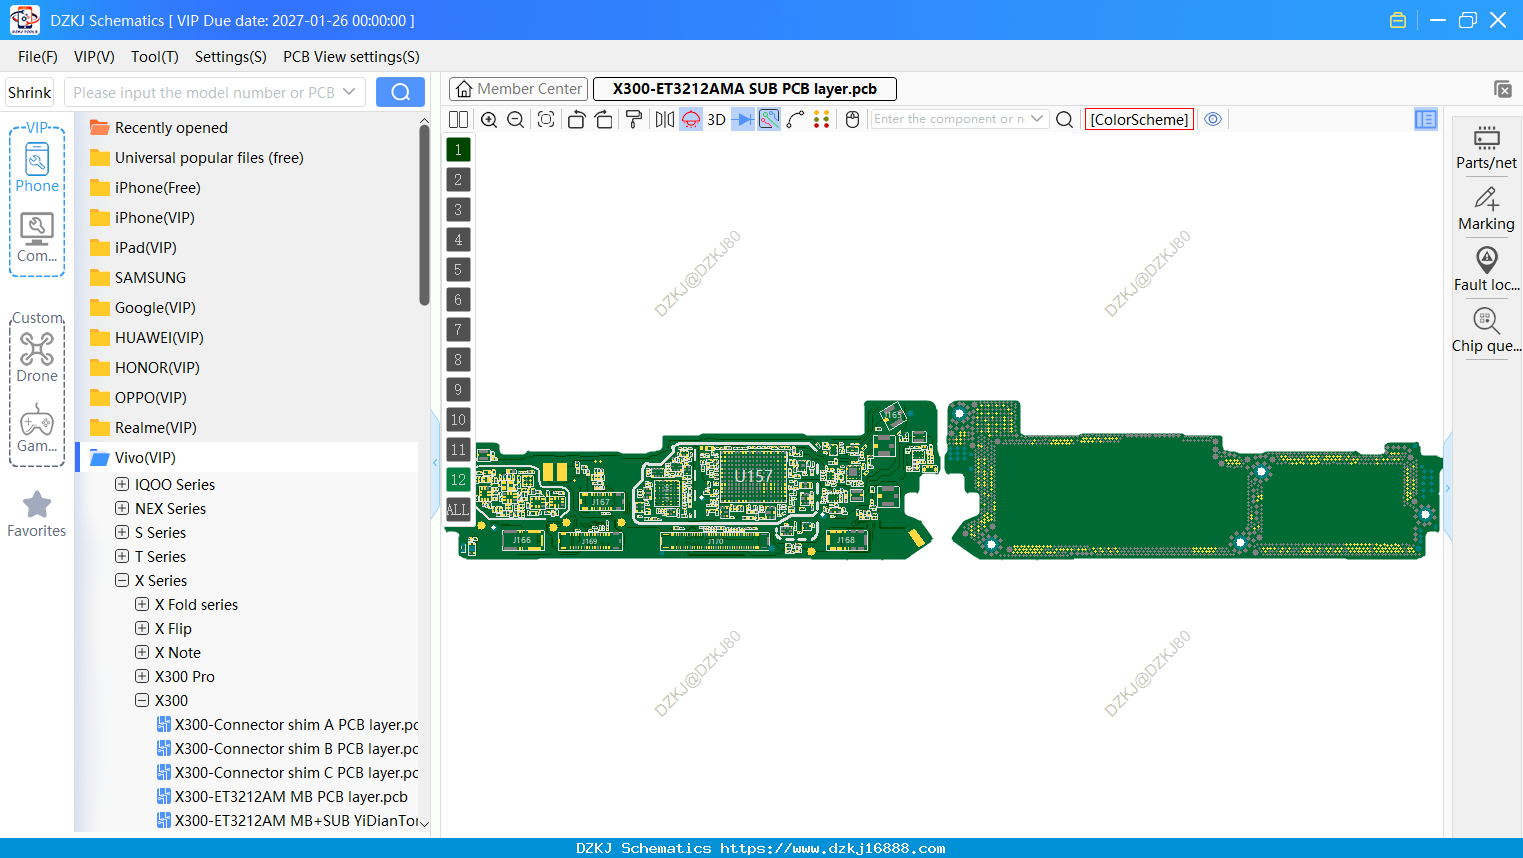This screenshot has width=1523, height=858.
Task: Show ALL PCB layers
Action: pos(458,510)
